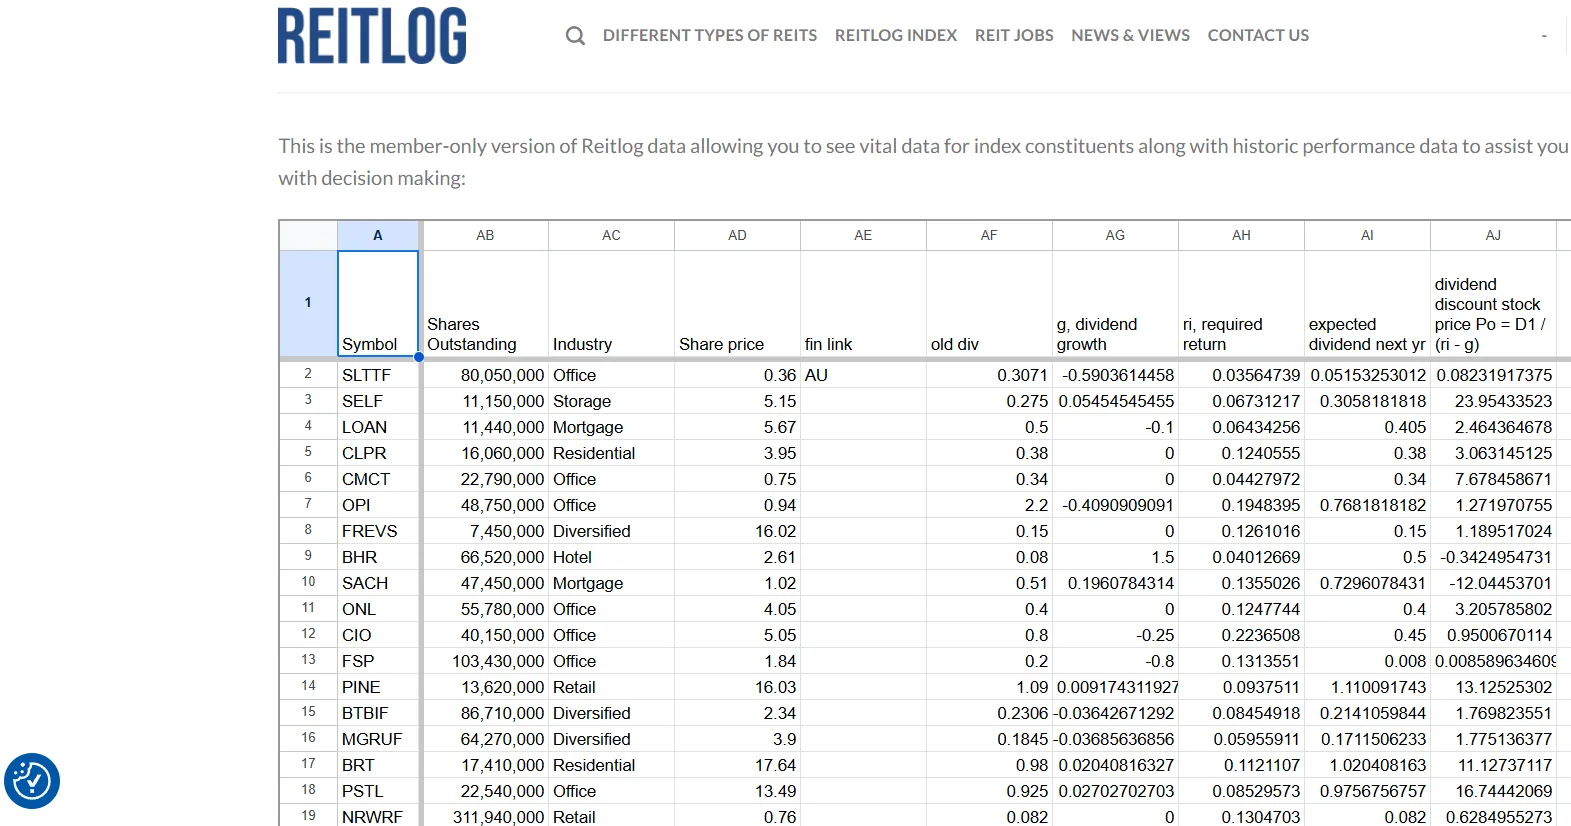Viewport: 1571px width, 826px height.
Task: Select the FREVS symbol cell
Action: click(x=378, y=531)
